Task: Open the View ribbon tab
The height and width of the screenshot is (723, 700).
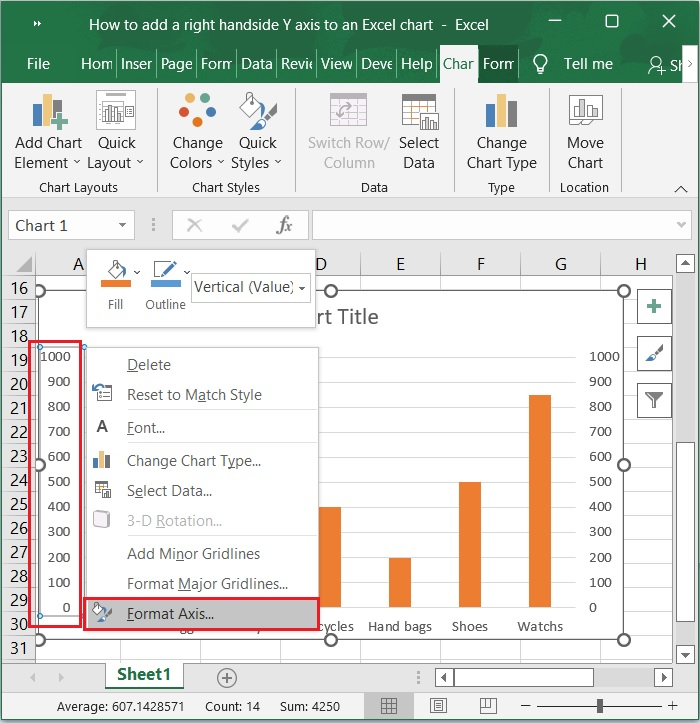Action: coord(337,64)
